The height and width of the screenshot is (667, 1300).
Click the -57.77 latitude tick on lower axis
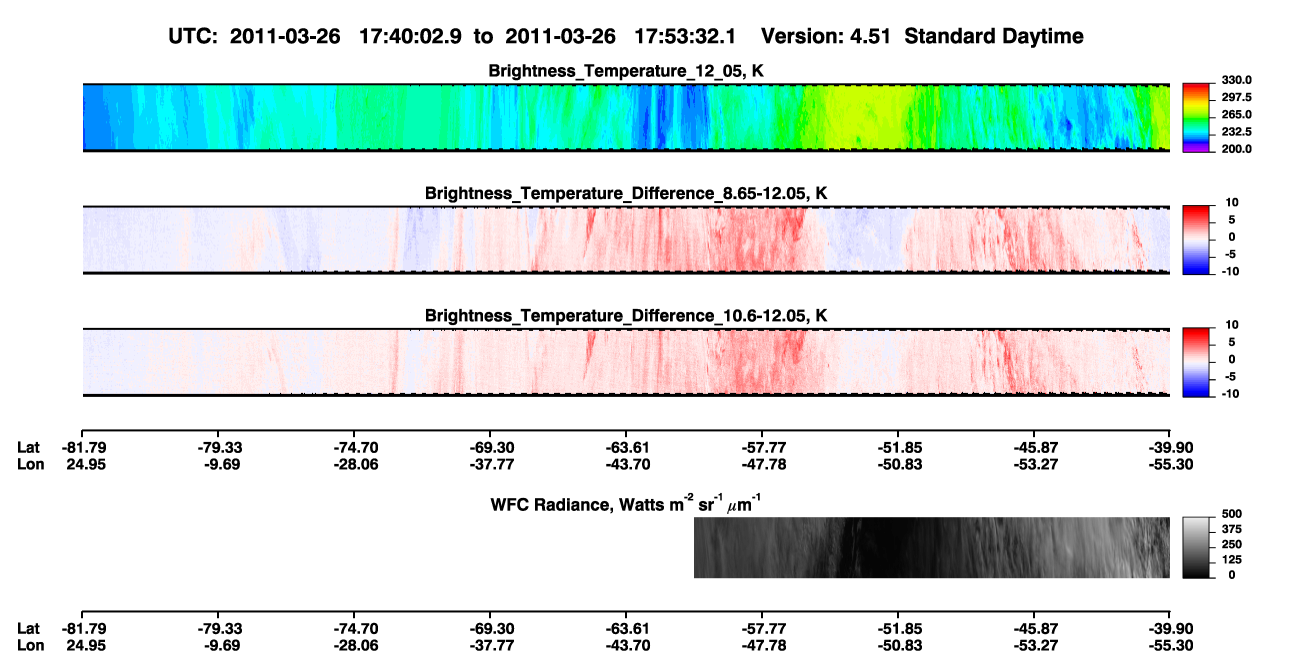tap(761, 629)
